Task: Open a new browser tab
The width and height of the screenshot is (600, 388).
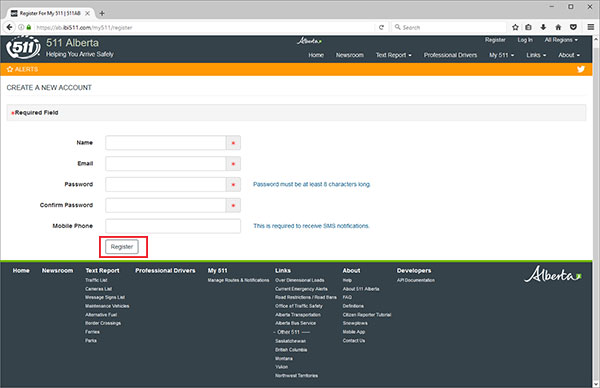Action: click(x=102, y=13)
